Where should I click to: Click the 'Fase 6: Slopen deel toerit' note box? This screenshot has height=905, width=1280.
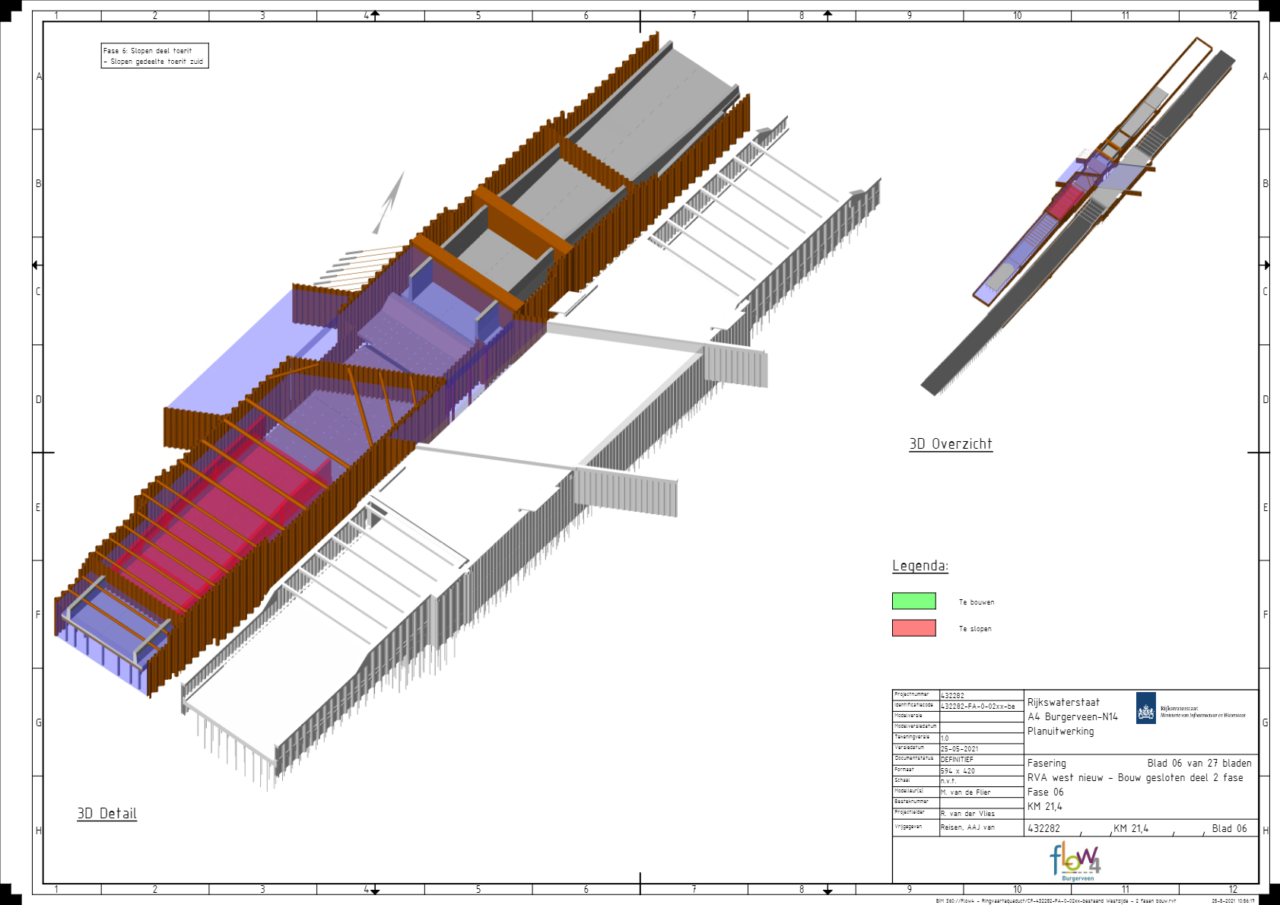tap(155, 56)
